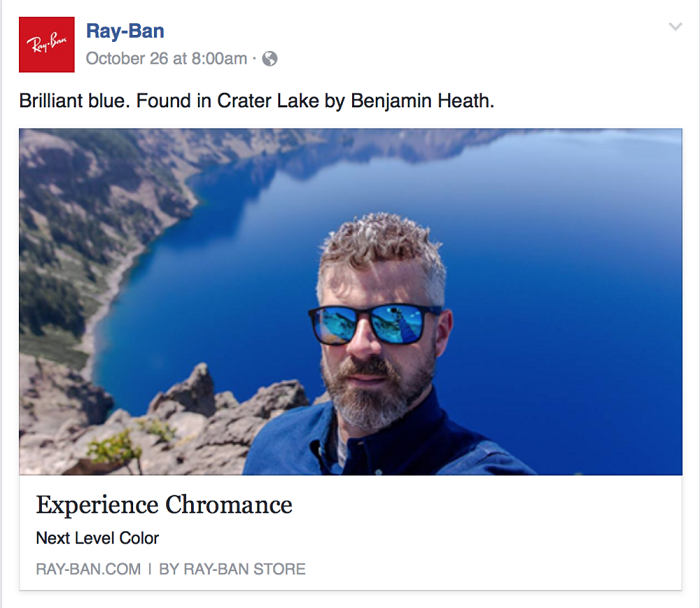700x608 pixels.
Task: Click the globe public privacy icon
Action: pyautogui.click(x=270, y=58)
